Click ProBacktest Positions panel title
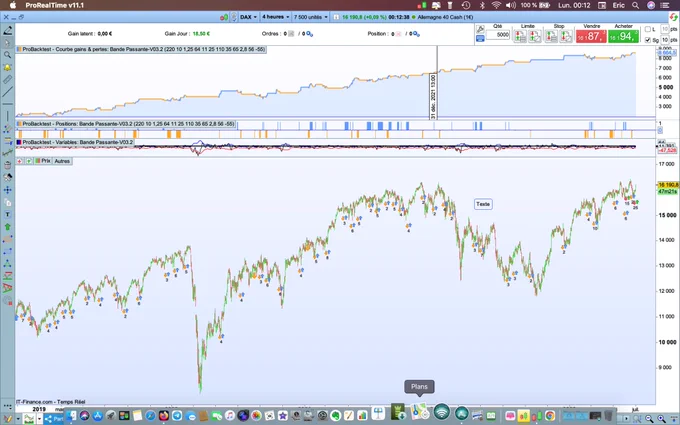Image resolution: width=680 pixels, height=425 pixels. click(128, 124)
